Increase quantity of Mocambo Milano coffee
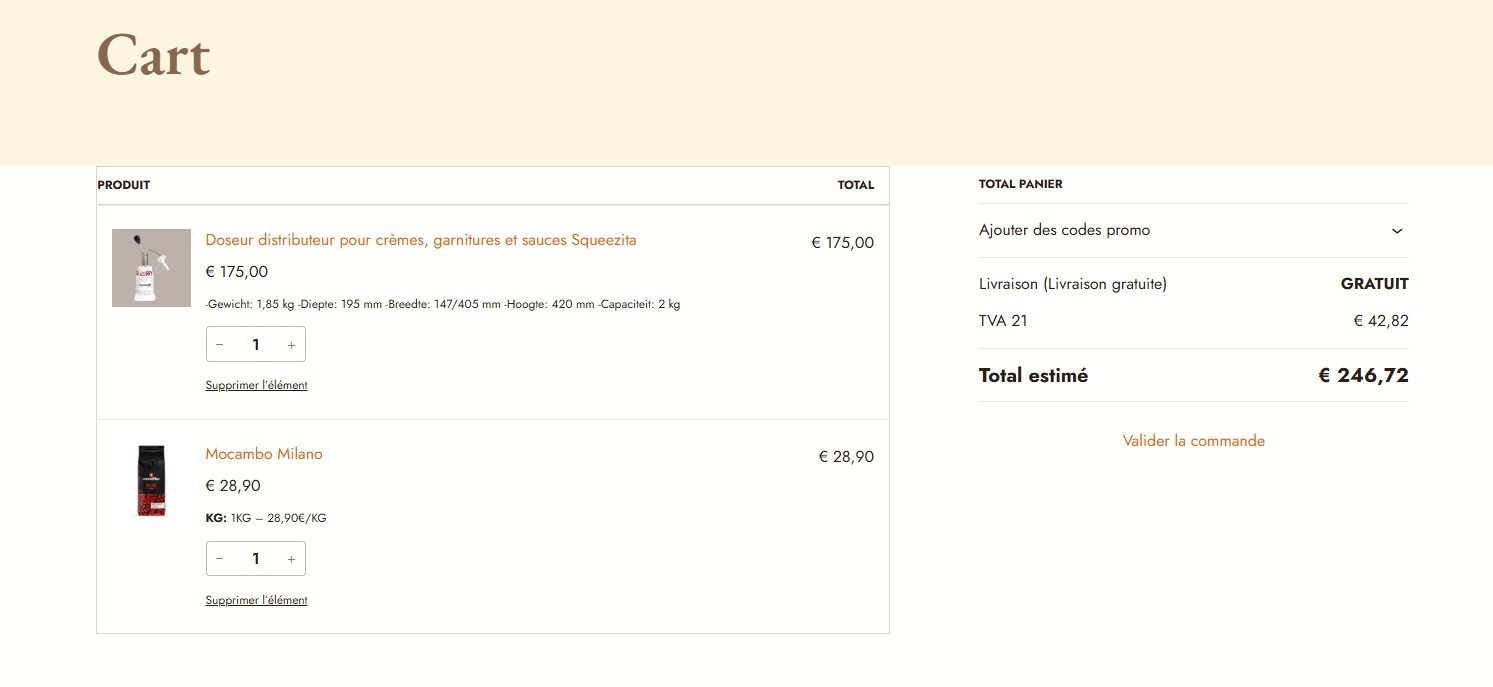Image resolution: width=1493 pixels, height=687 pixels. 291,559
